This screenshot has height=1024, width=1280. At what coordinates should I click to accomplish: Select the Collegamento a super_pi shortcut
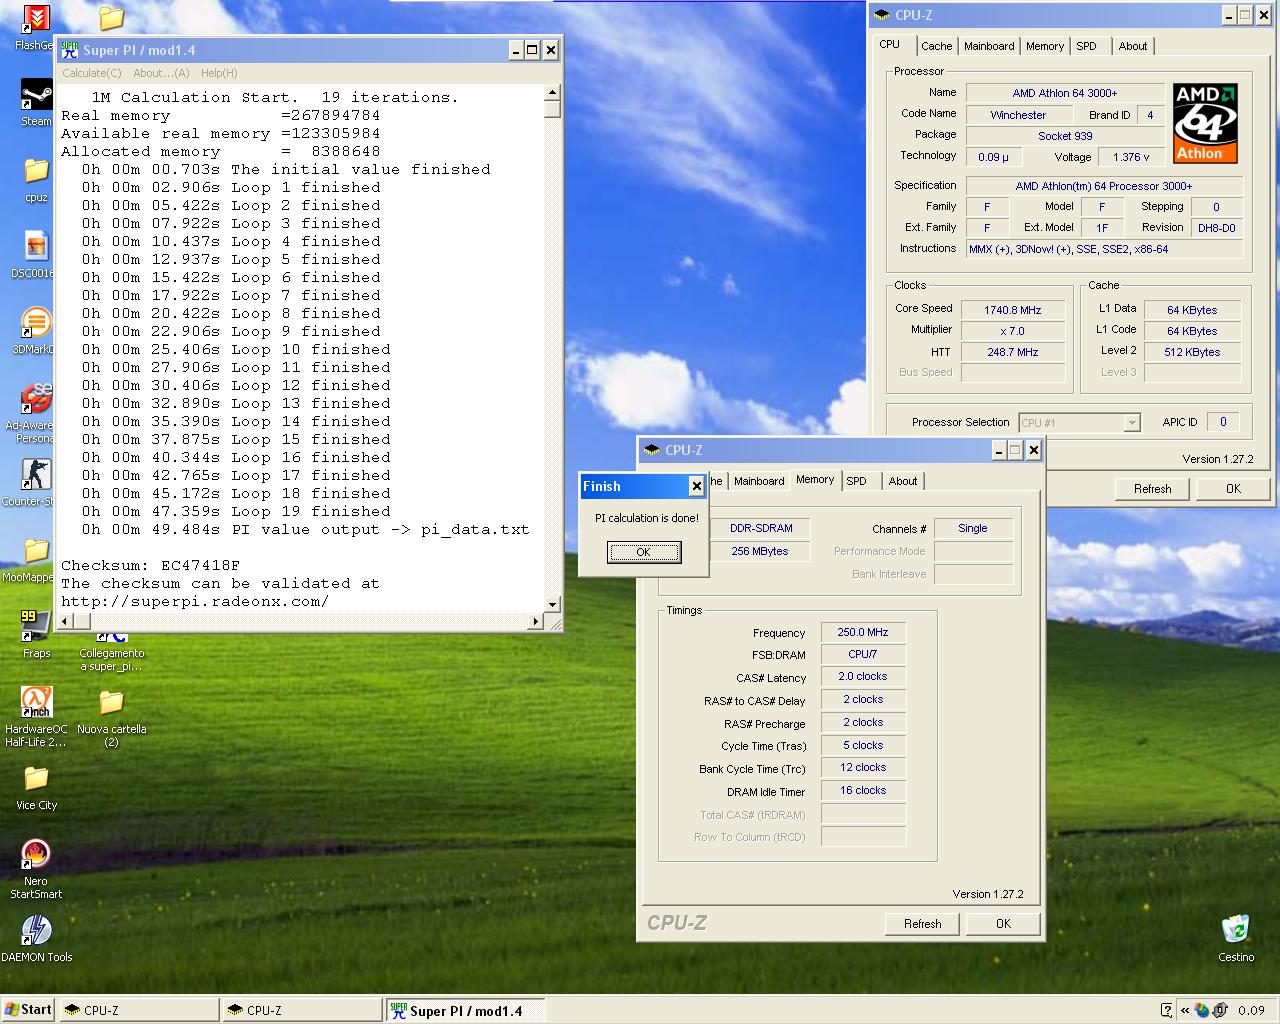click(x=111, y=652)
